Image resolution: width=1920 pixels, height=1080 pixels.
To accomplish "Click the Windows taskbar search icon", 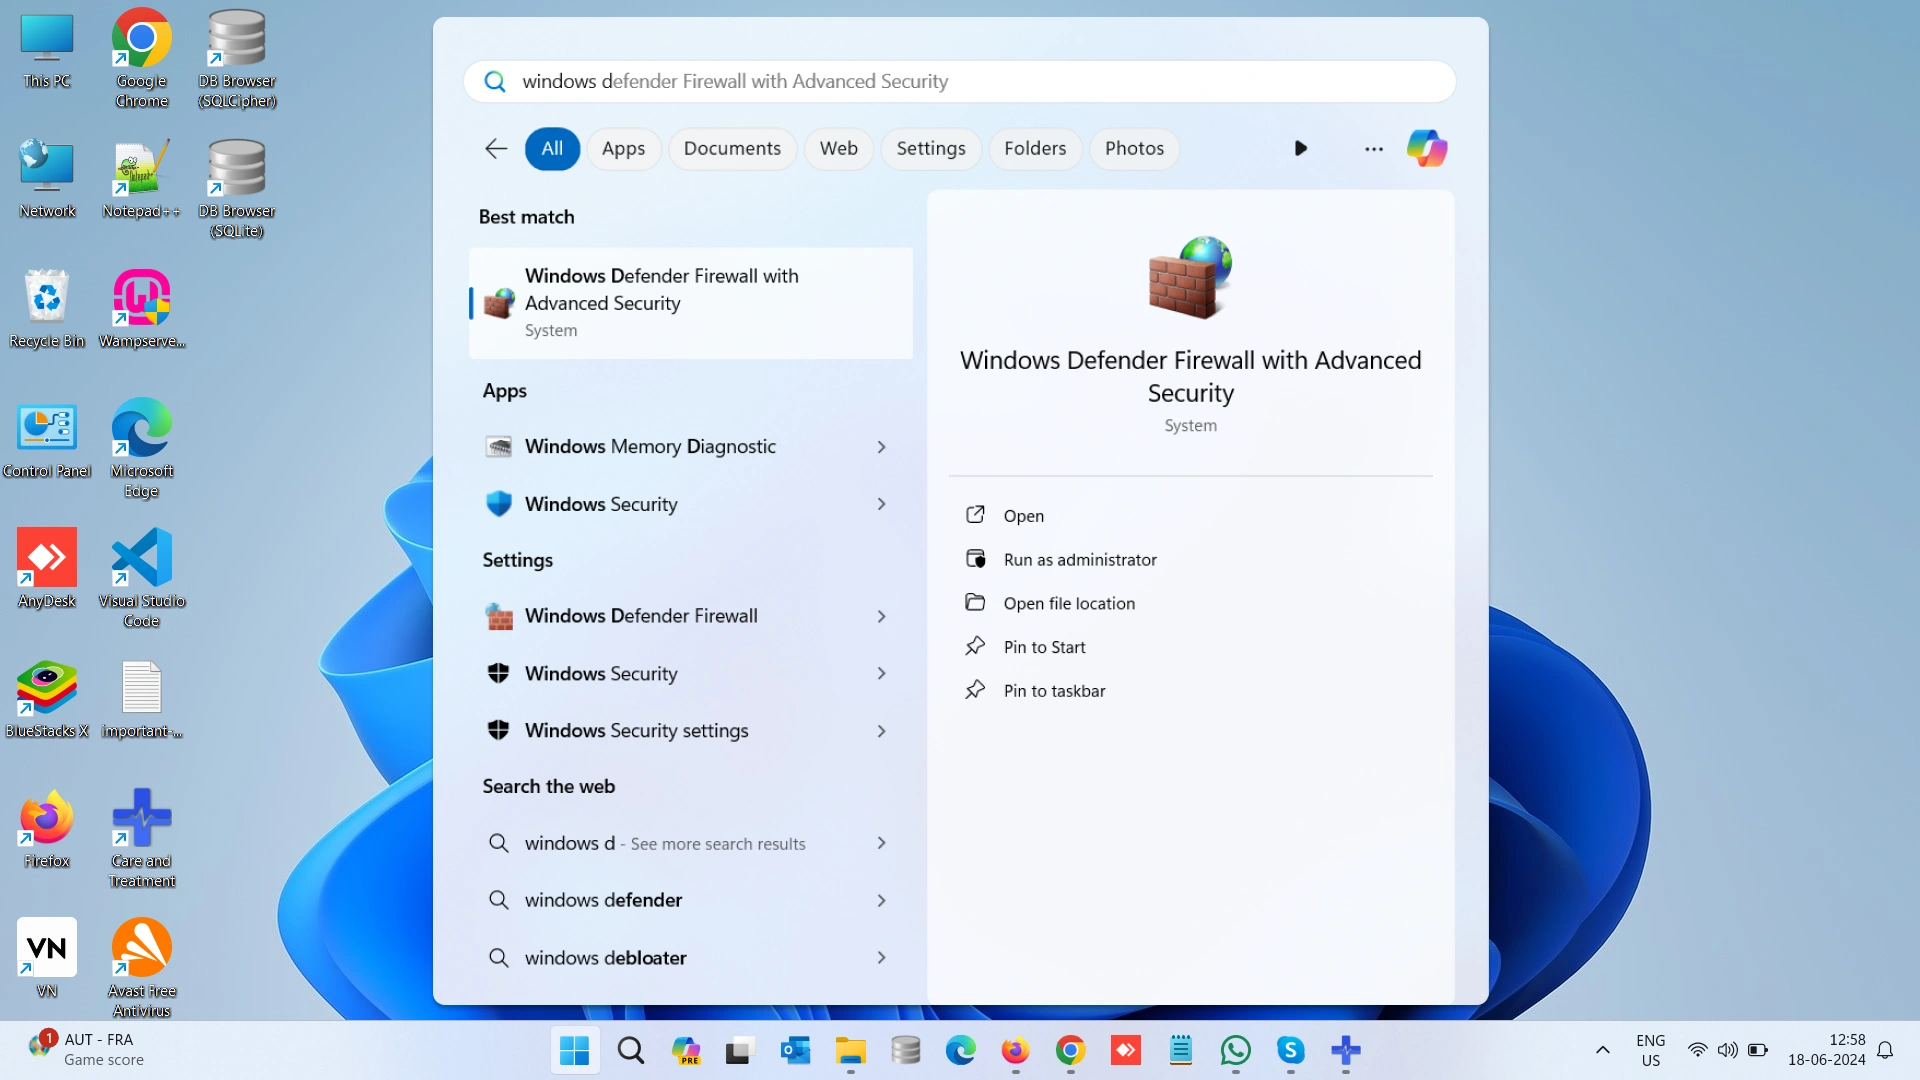I will (x=630, y=1050).
